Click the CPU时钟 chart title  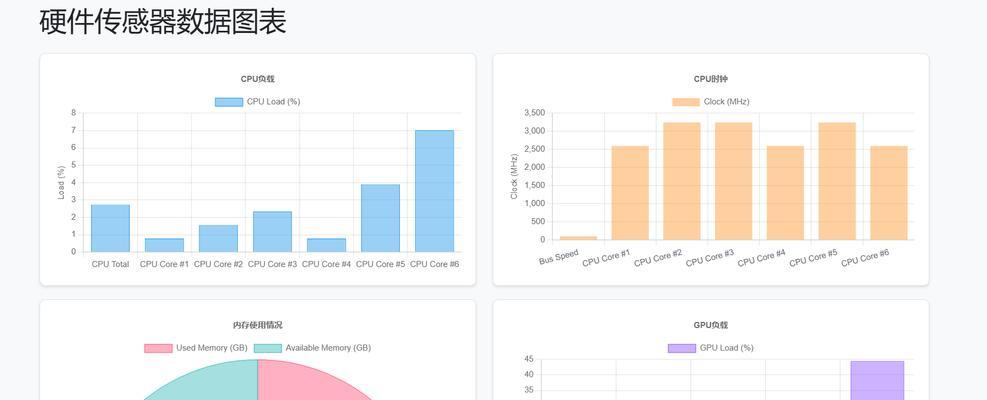[711, 79]
